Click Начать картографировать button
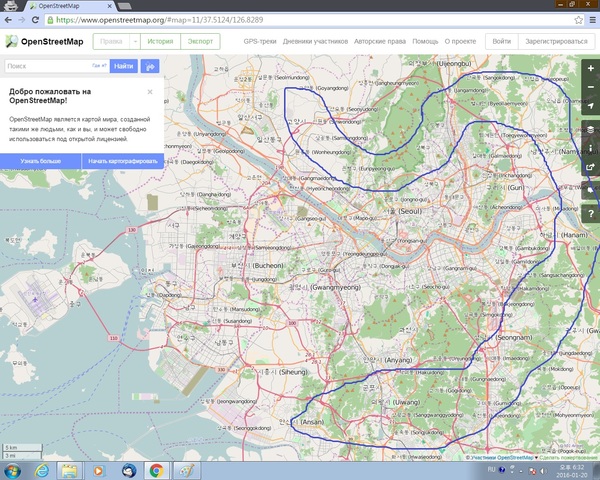The height and width of the screenshot is (480, 600). [123, 160]
